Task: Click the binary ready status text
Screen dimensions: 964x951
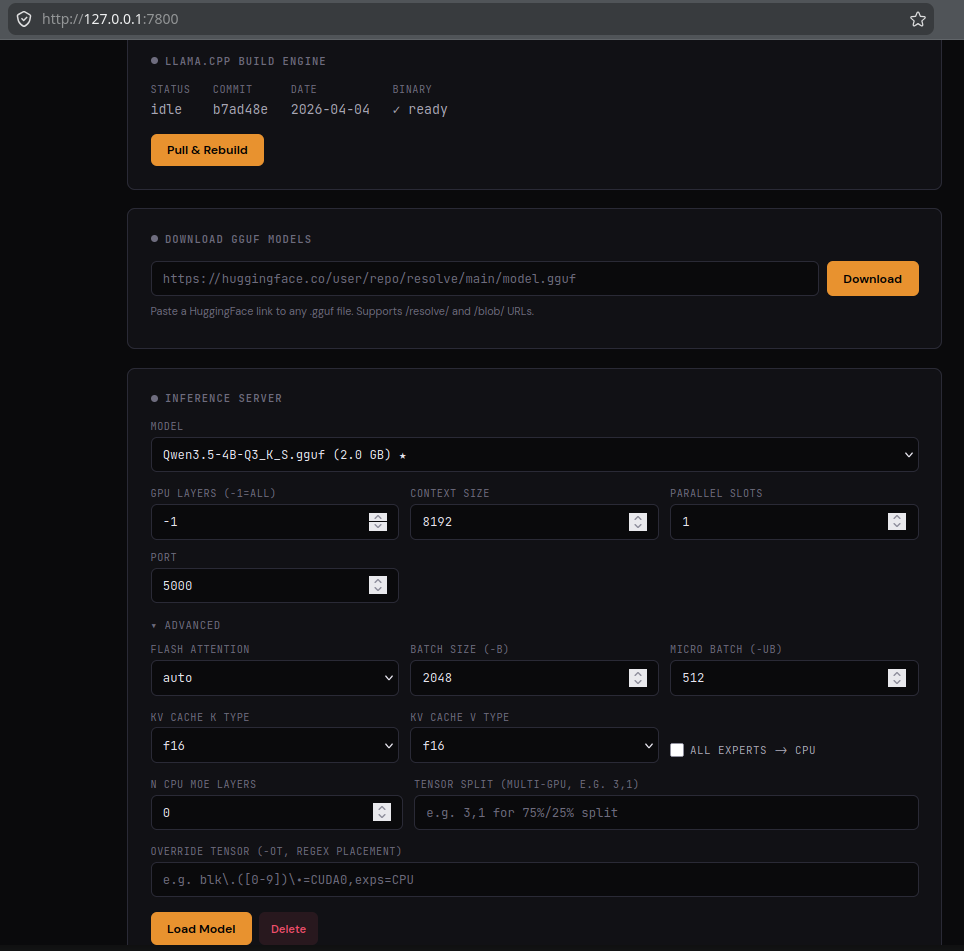Action: [x=420, y=109]
